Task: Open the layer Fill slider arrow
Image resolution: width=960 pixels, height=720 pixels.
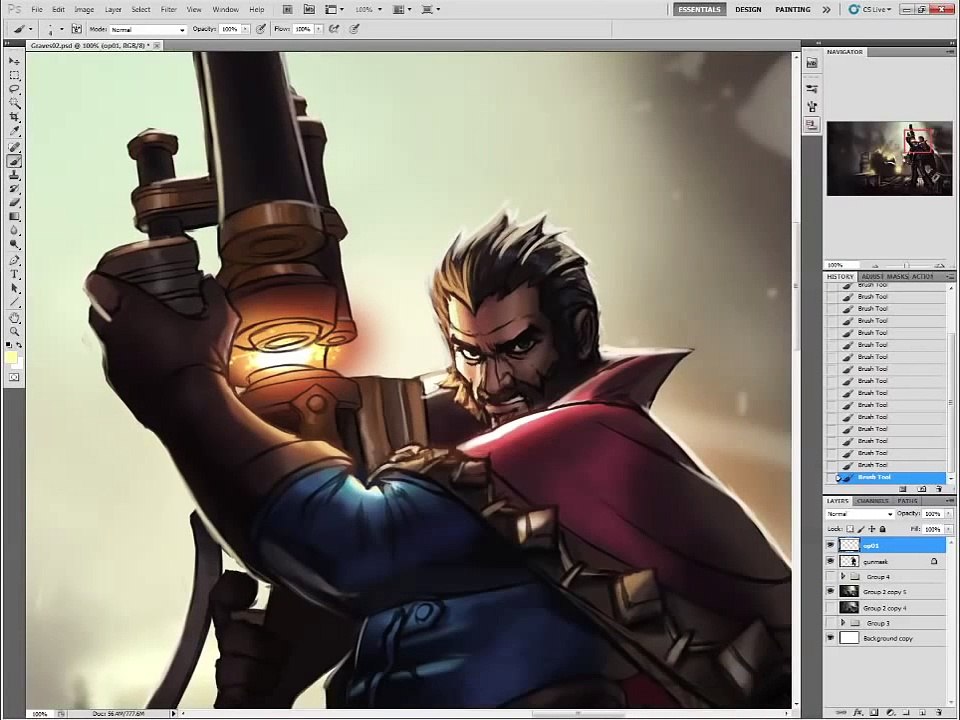Action: (948, 529)
